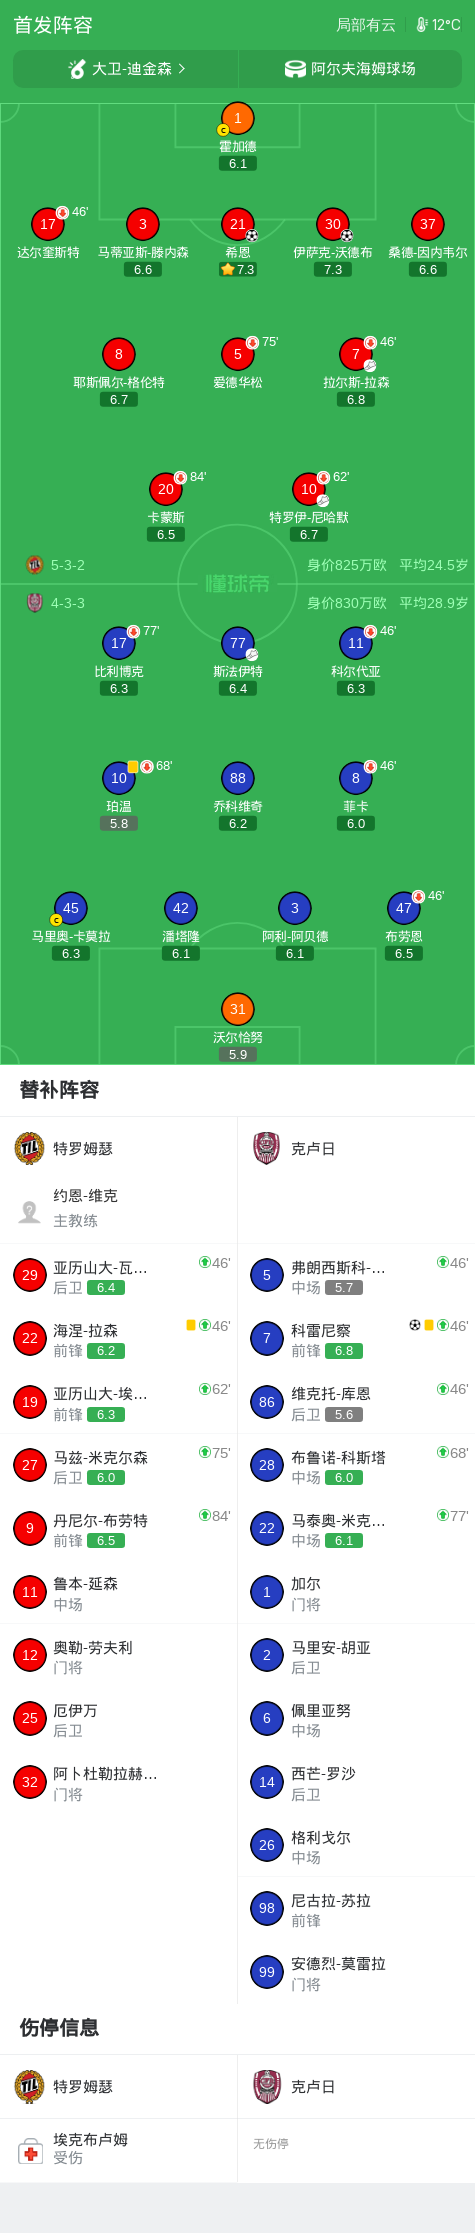Open player 伊萨克-沃德布 number 30

point(333,224)
